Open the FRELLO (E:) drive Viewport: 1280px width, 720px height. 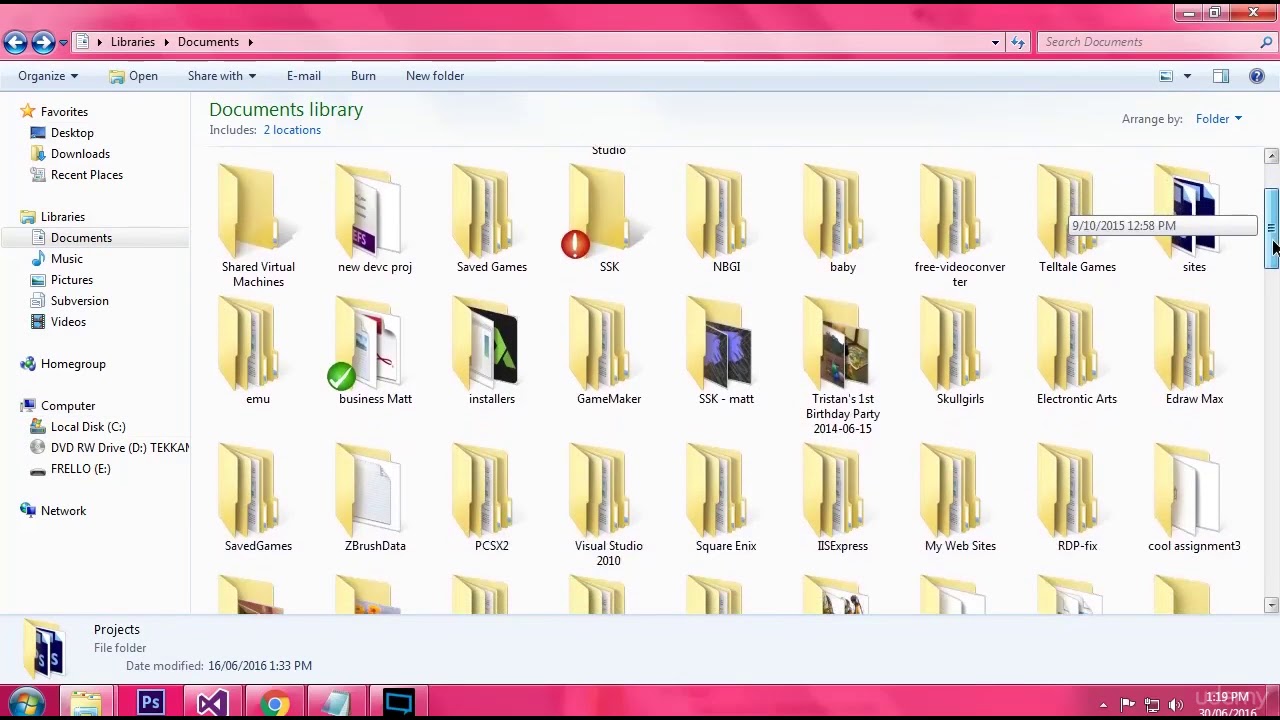tap(80, 469)
